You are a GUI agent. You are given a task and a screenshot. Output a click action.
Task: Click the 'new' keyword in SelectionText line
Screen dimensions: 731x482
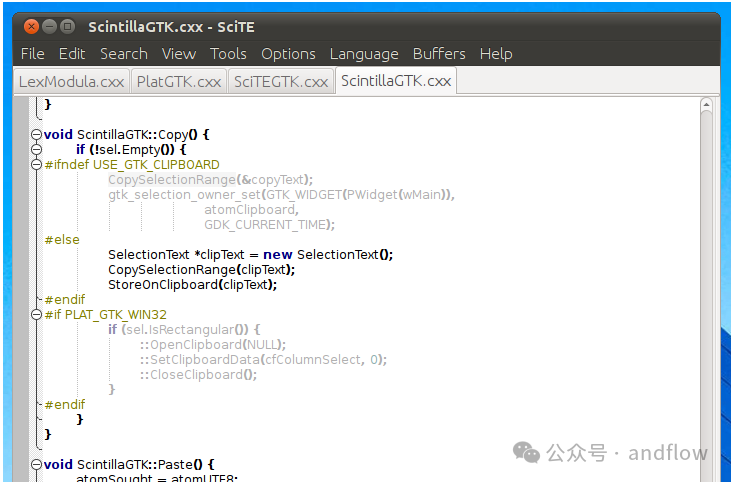tap(277, 255)
